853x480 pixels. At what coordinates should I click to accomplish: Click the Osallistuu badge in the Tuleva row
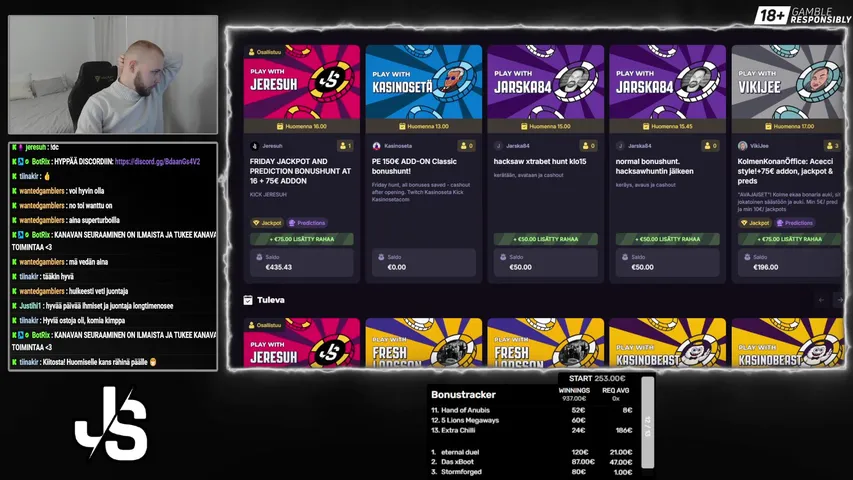(x=264, y=325)
